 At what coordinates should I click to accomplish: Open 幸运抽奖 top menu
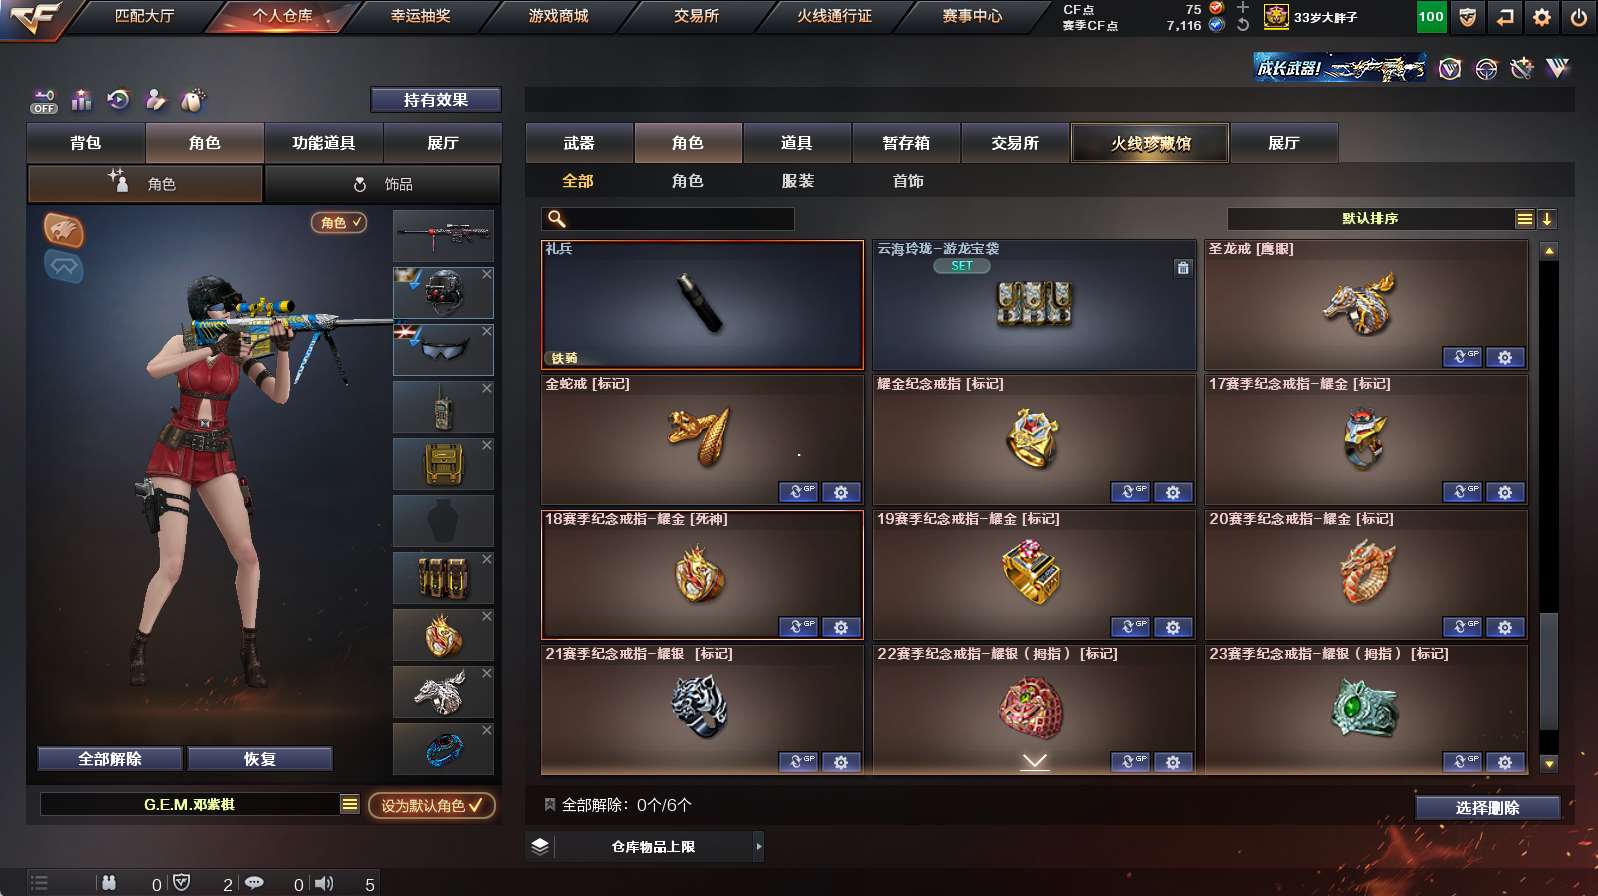tap(420, 16)
